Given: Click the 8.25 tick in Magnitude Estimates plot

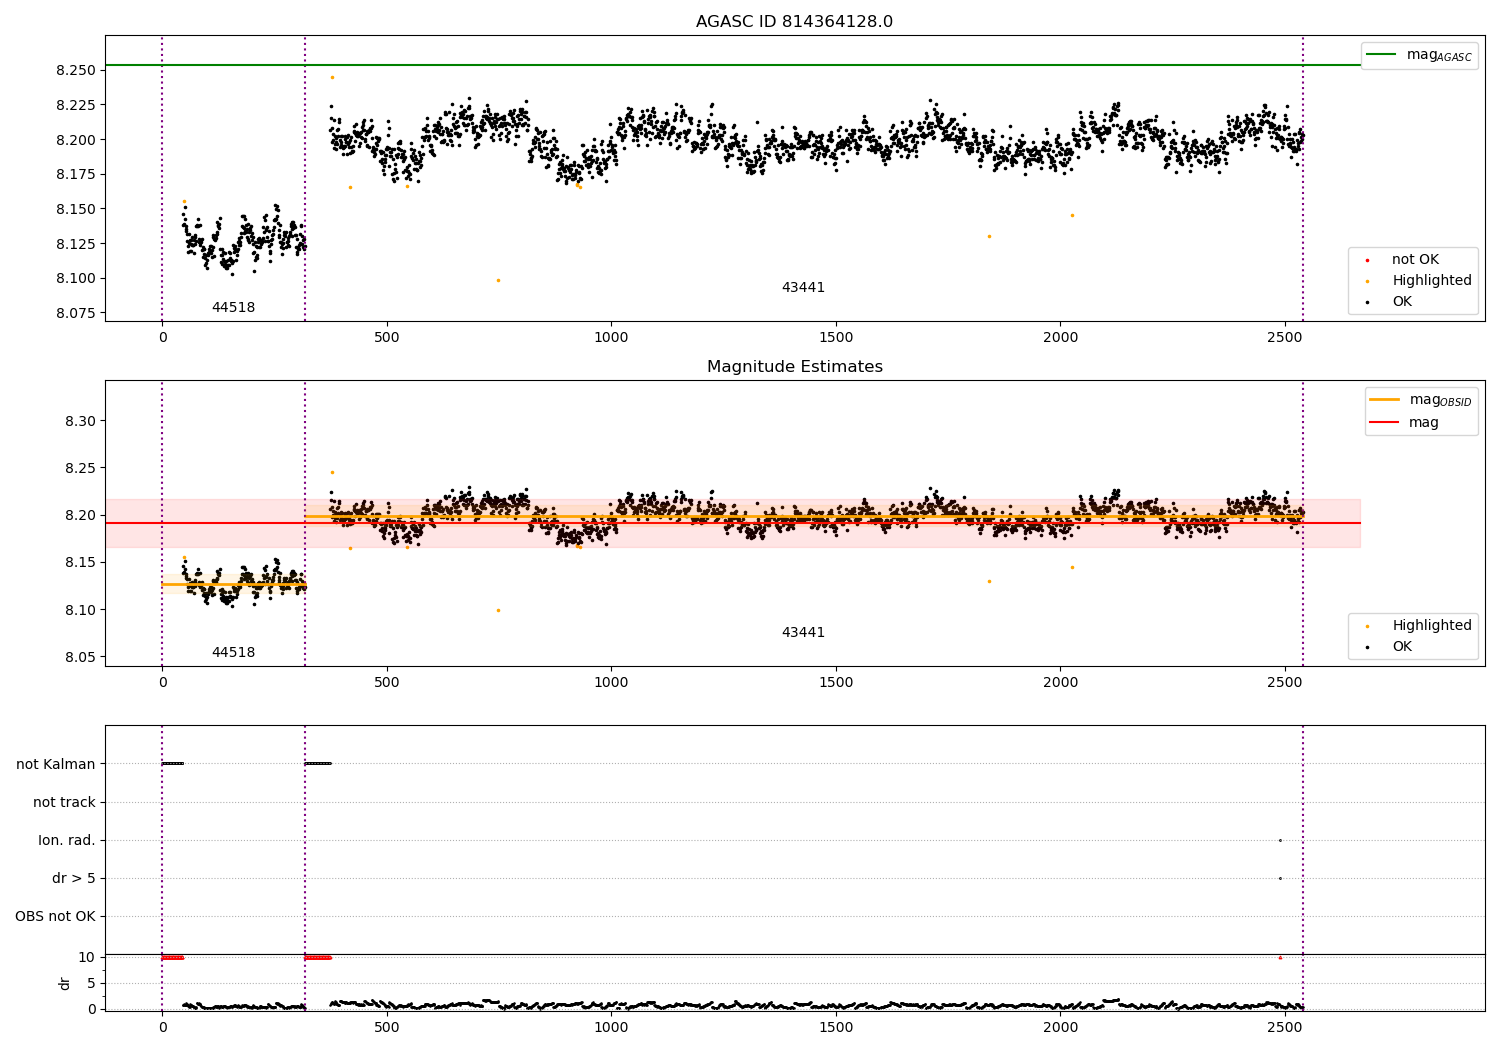Looking at the screenshot, I should coord(80,469).
